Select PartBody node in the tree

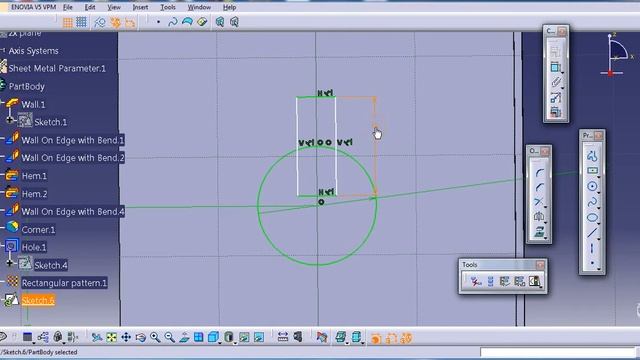pyautogui.click(x=27, y=86)
